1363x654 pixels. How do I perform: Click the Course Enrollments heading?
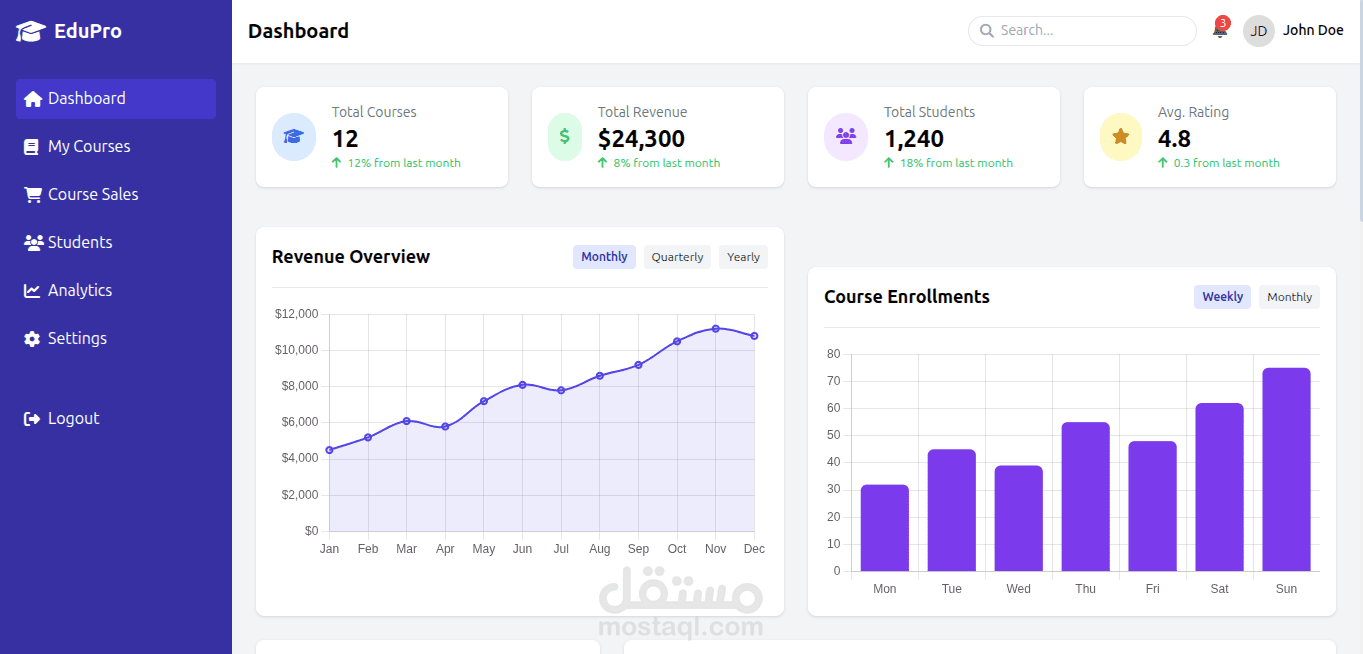pyautogui.click(x=907, y=297)
